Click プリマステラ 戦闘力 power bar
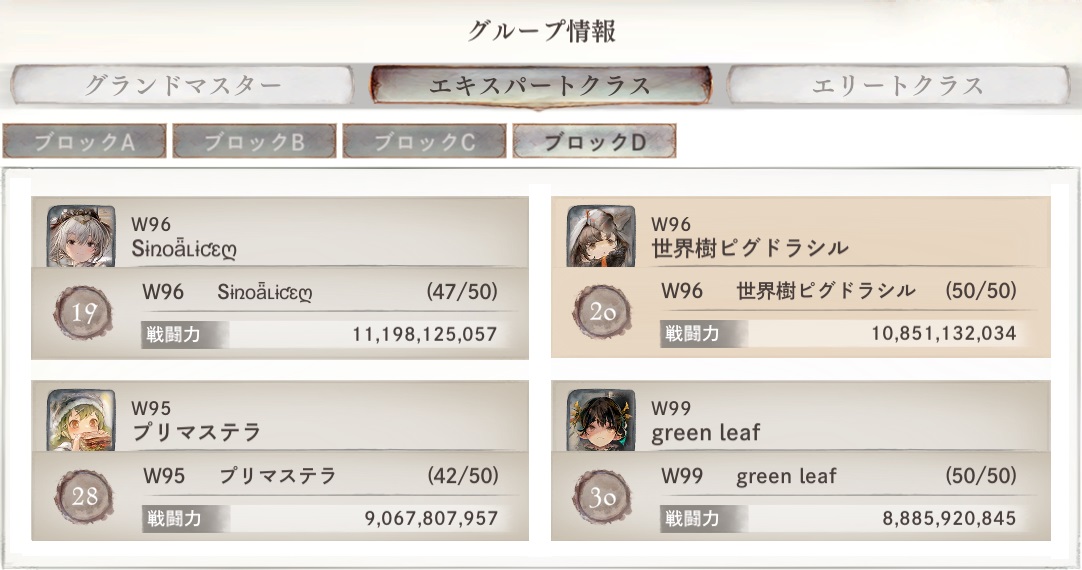 click(320, 518)
